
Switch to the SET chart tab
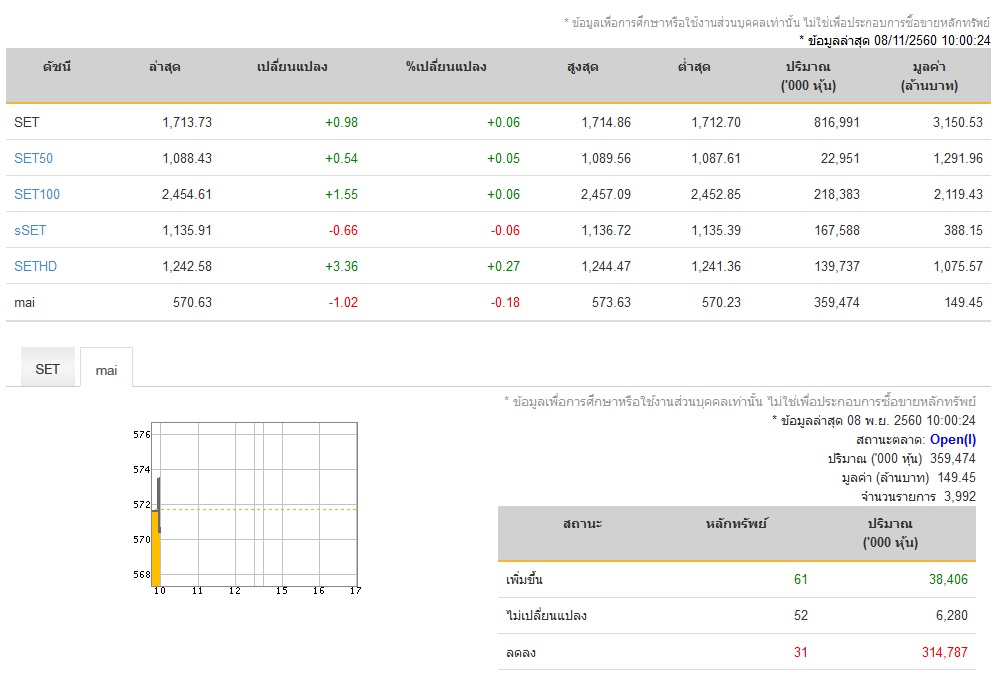tap(48, 369)
